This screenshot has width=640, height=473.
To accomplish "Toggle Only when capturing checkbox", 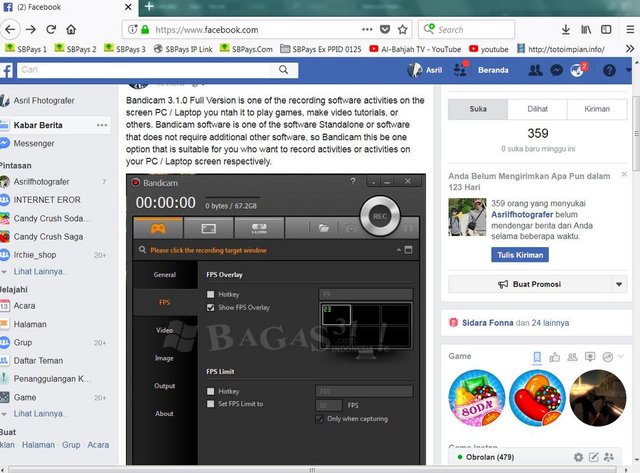I will coord(320,419).
